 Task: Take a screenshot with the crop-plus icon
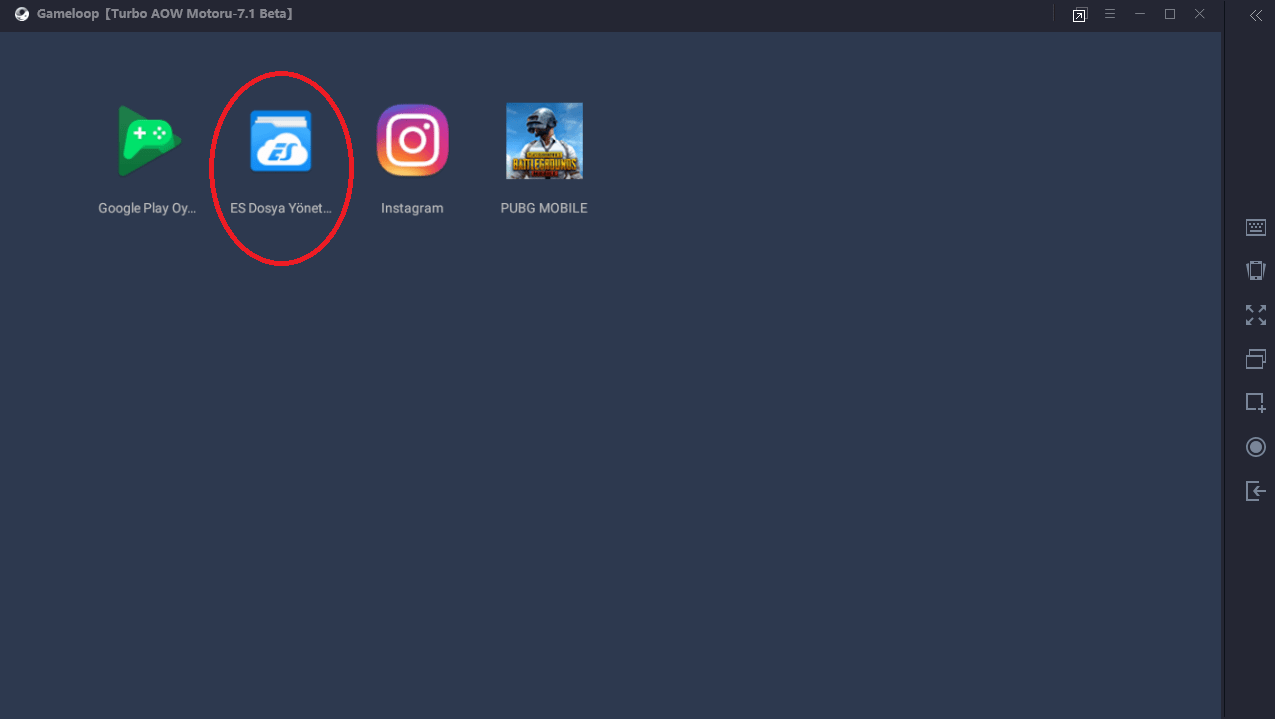click(x=1256, y=402)
